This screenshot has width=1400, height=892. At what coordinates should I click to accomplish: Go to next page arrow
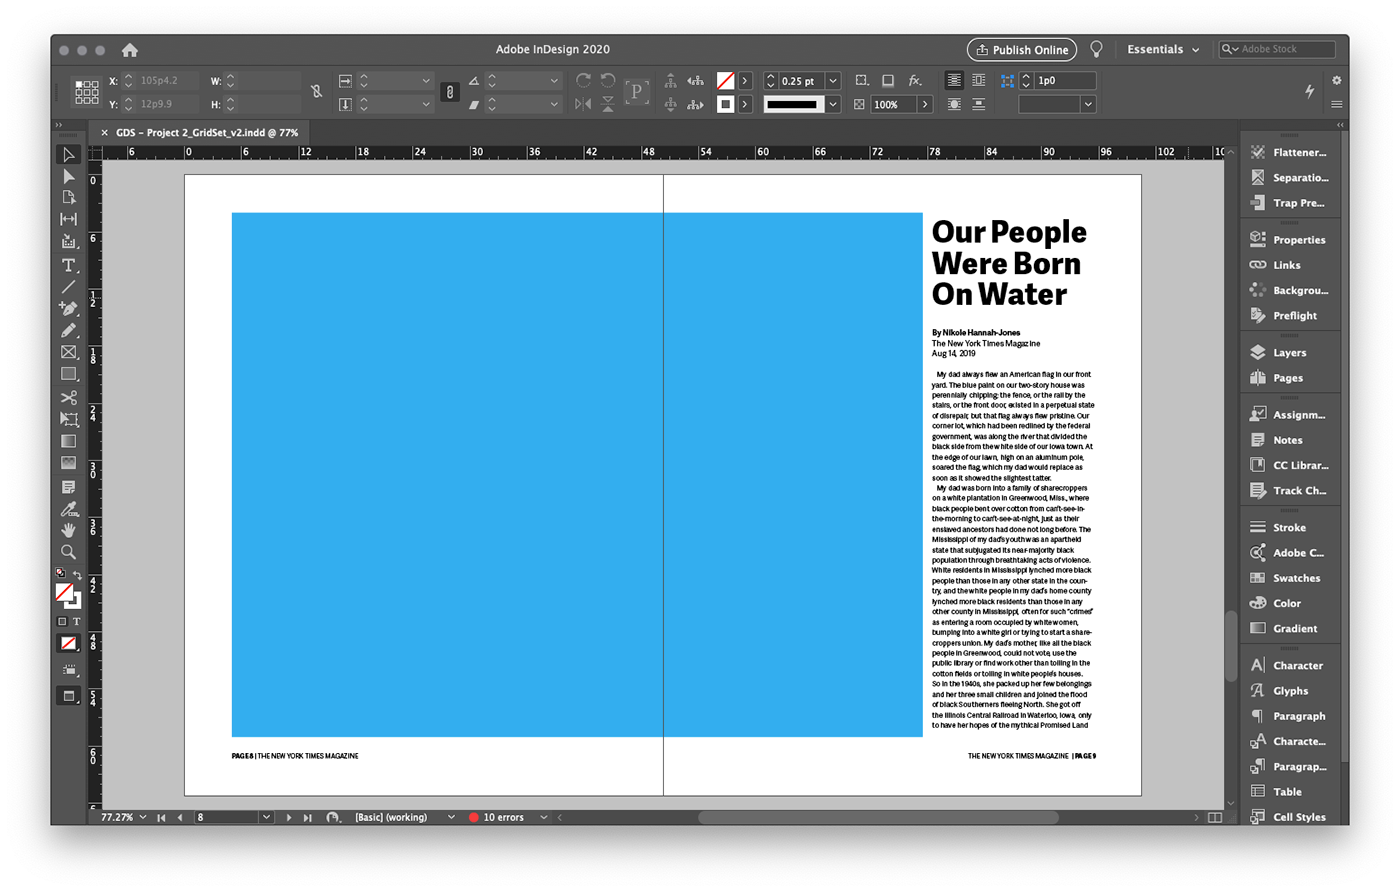point(289,817)
